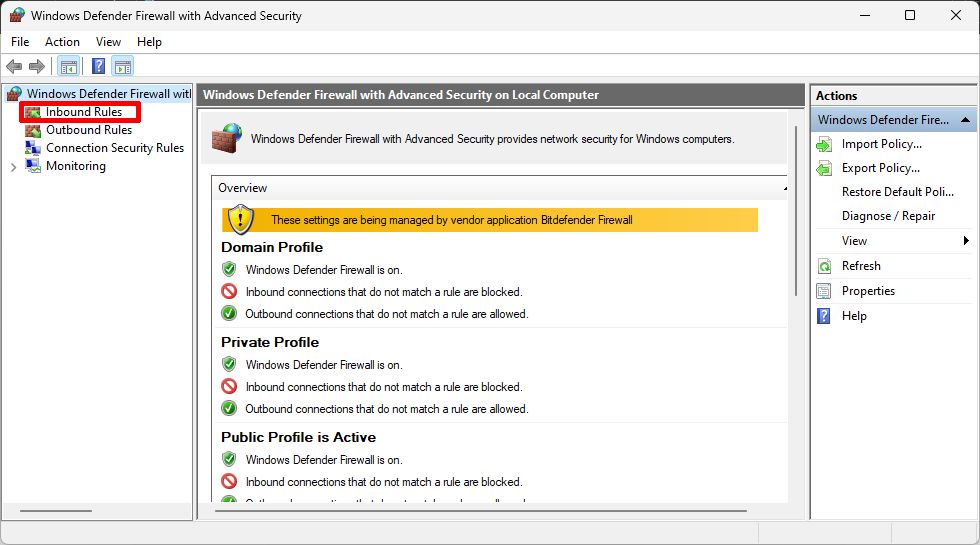
Task: Collapse the Overview section arrow
Action: tap(785, 188)
